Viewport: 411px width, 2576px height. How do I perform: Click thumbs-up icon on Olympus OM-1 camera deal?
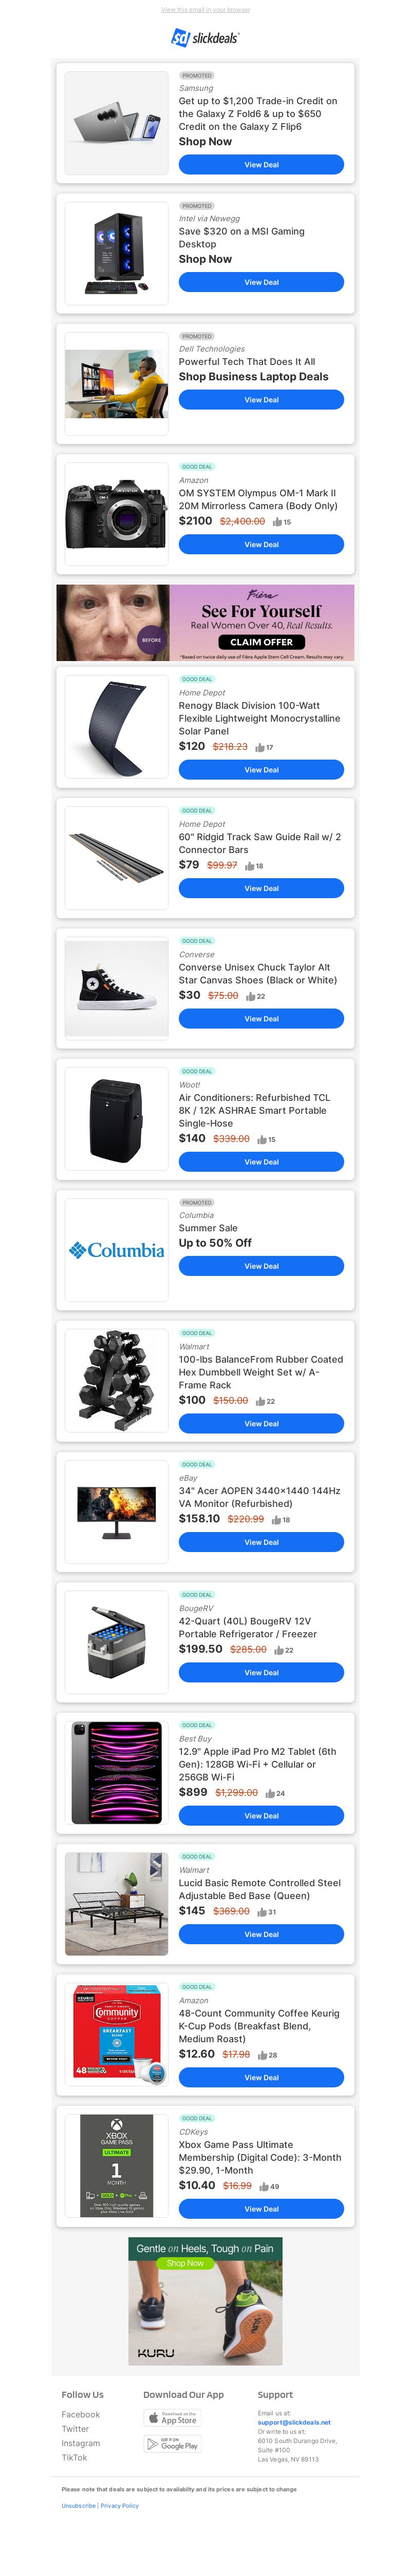[x=277, y=522]
